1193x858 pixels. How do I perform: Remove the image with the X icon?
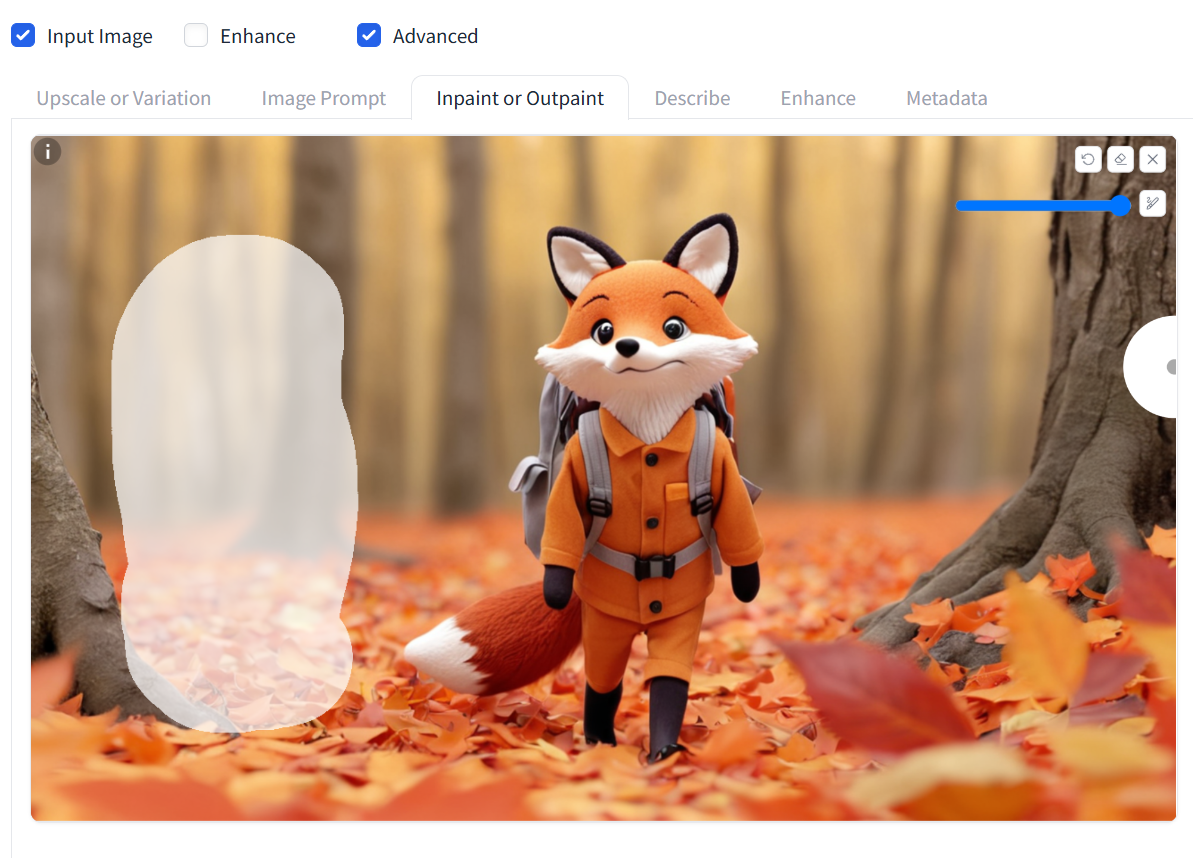point(1153,159)
